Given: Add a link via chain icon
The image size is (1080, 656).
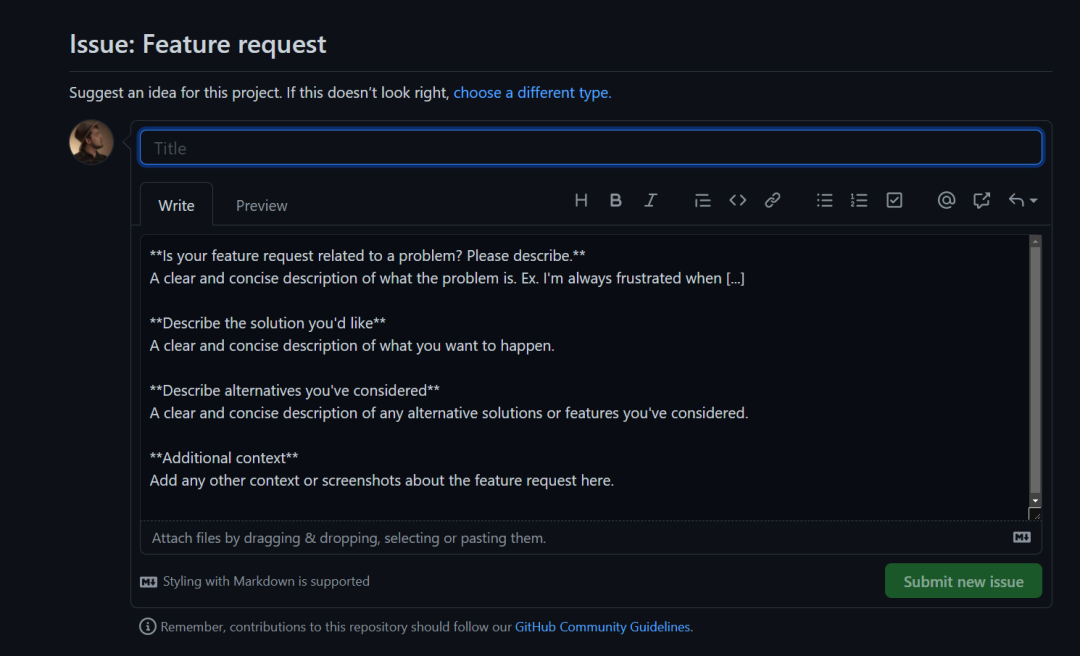Looking at the screenshot, I should [773, 200].
